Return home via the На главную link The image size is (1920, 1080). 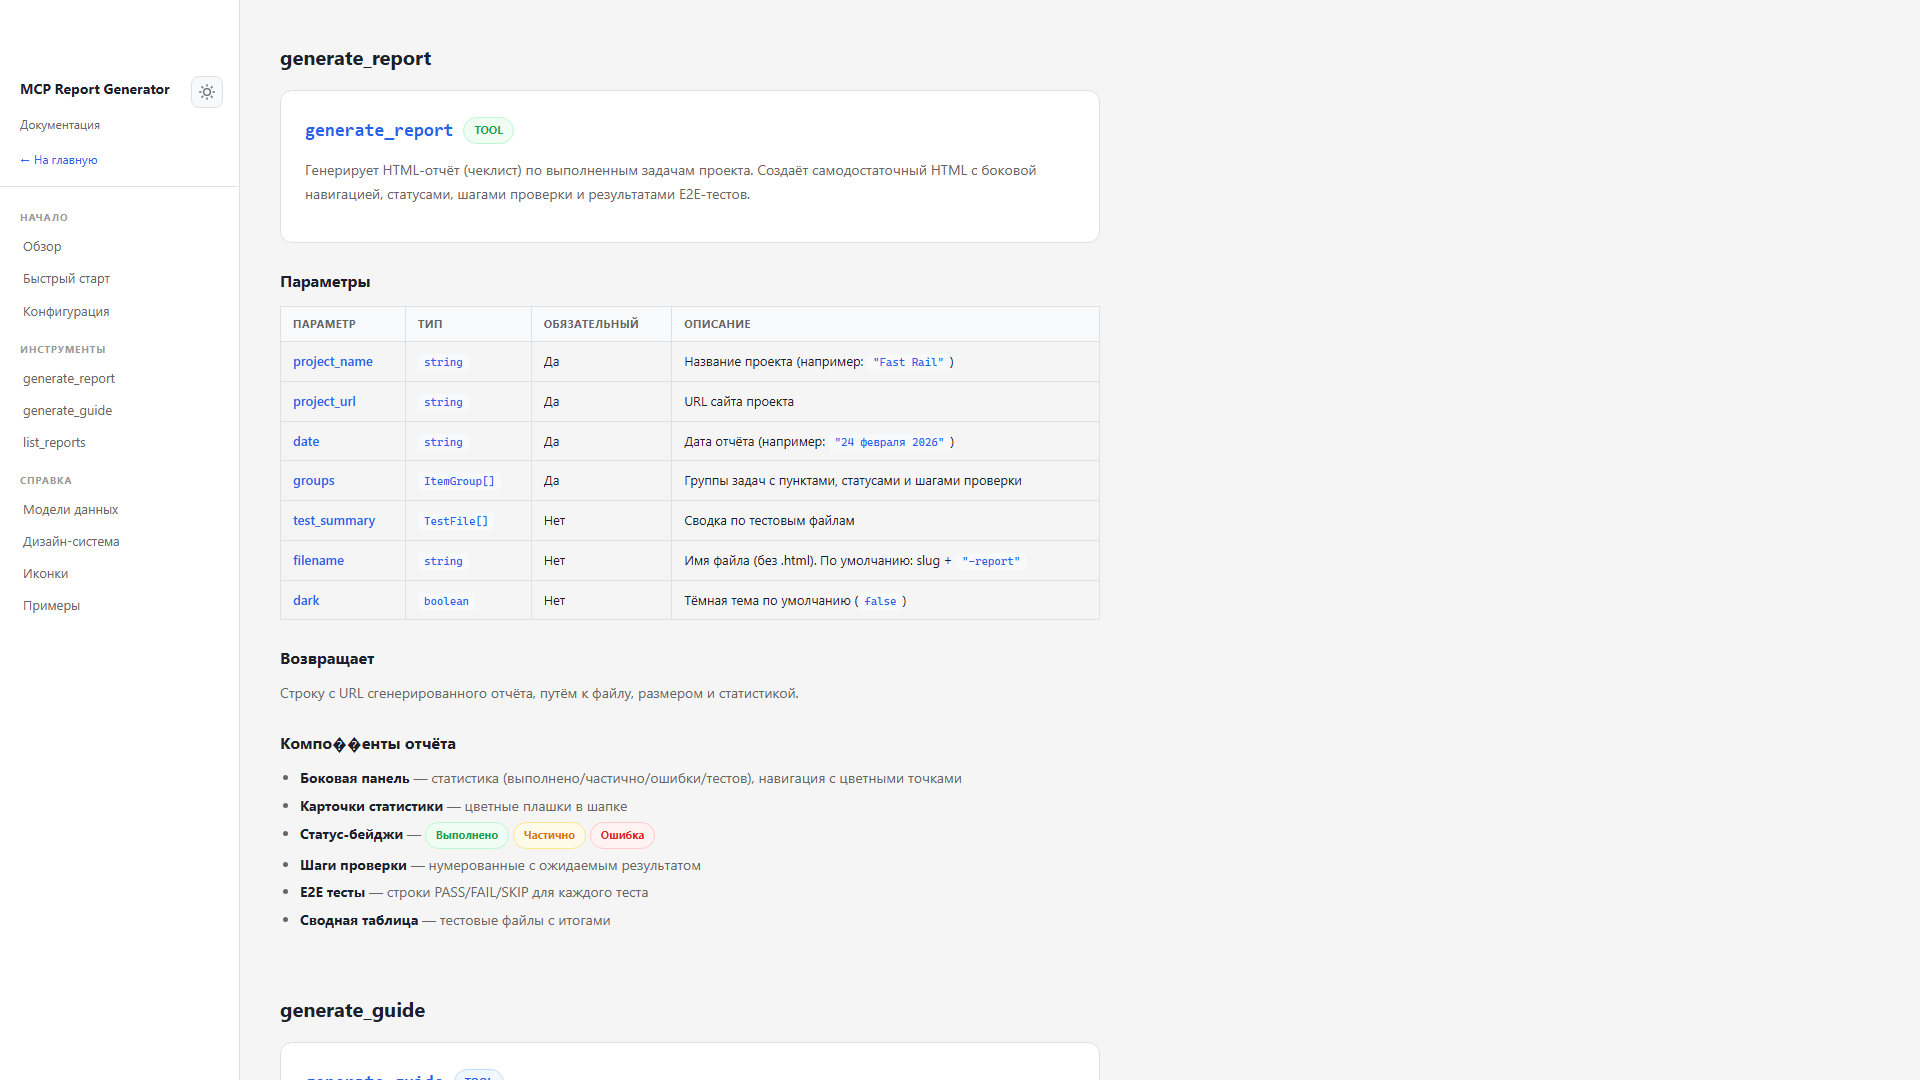click(57, 159)
